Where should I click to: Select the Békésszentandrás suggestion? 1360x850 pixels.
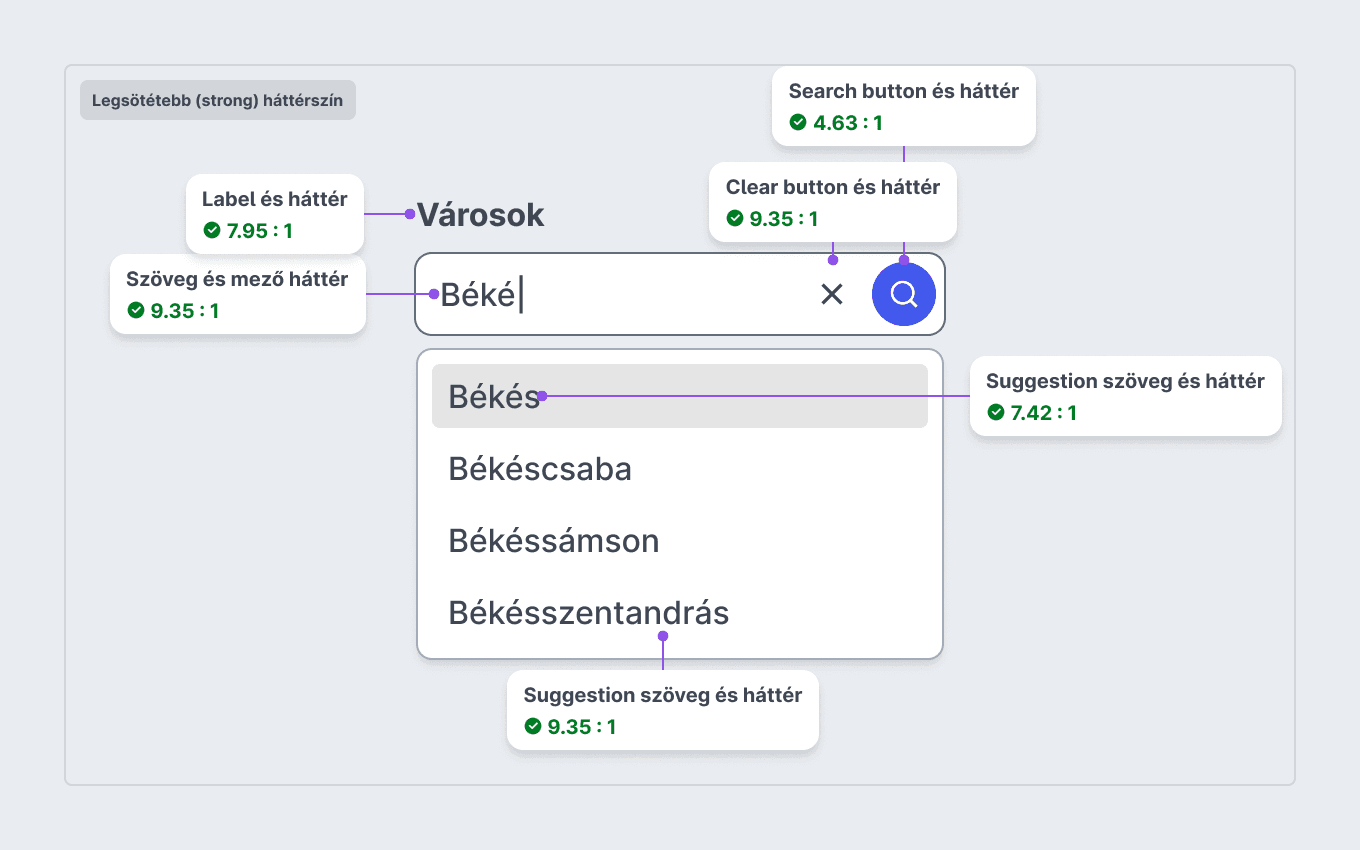click(680, 612)
